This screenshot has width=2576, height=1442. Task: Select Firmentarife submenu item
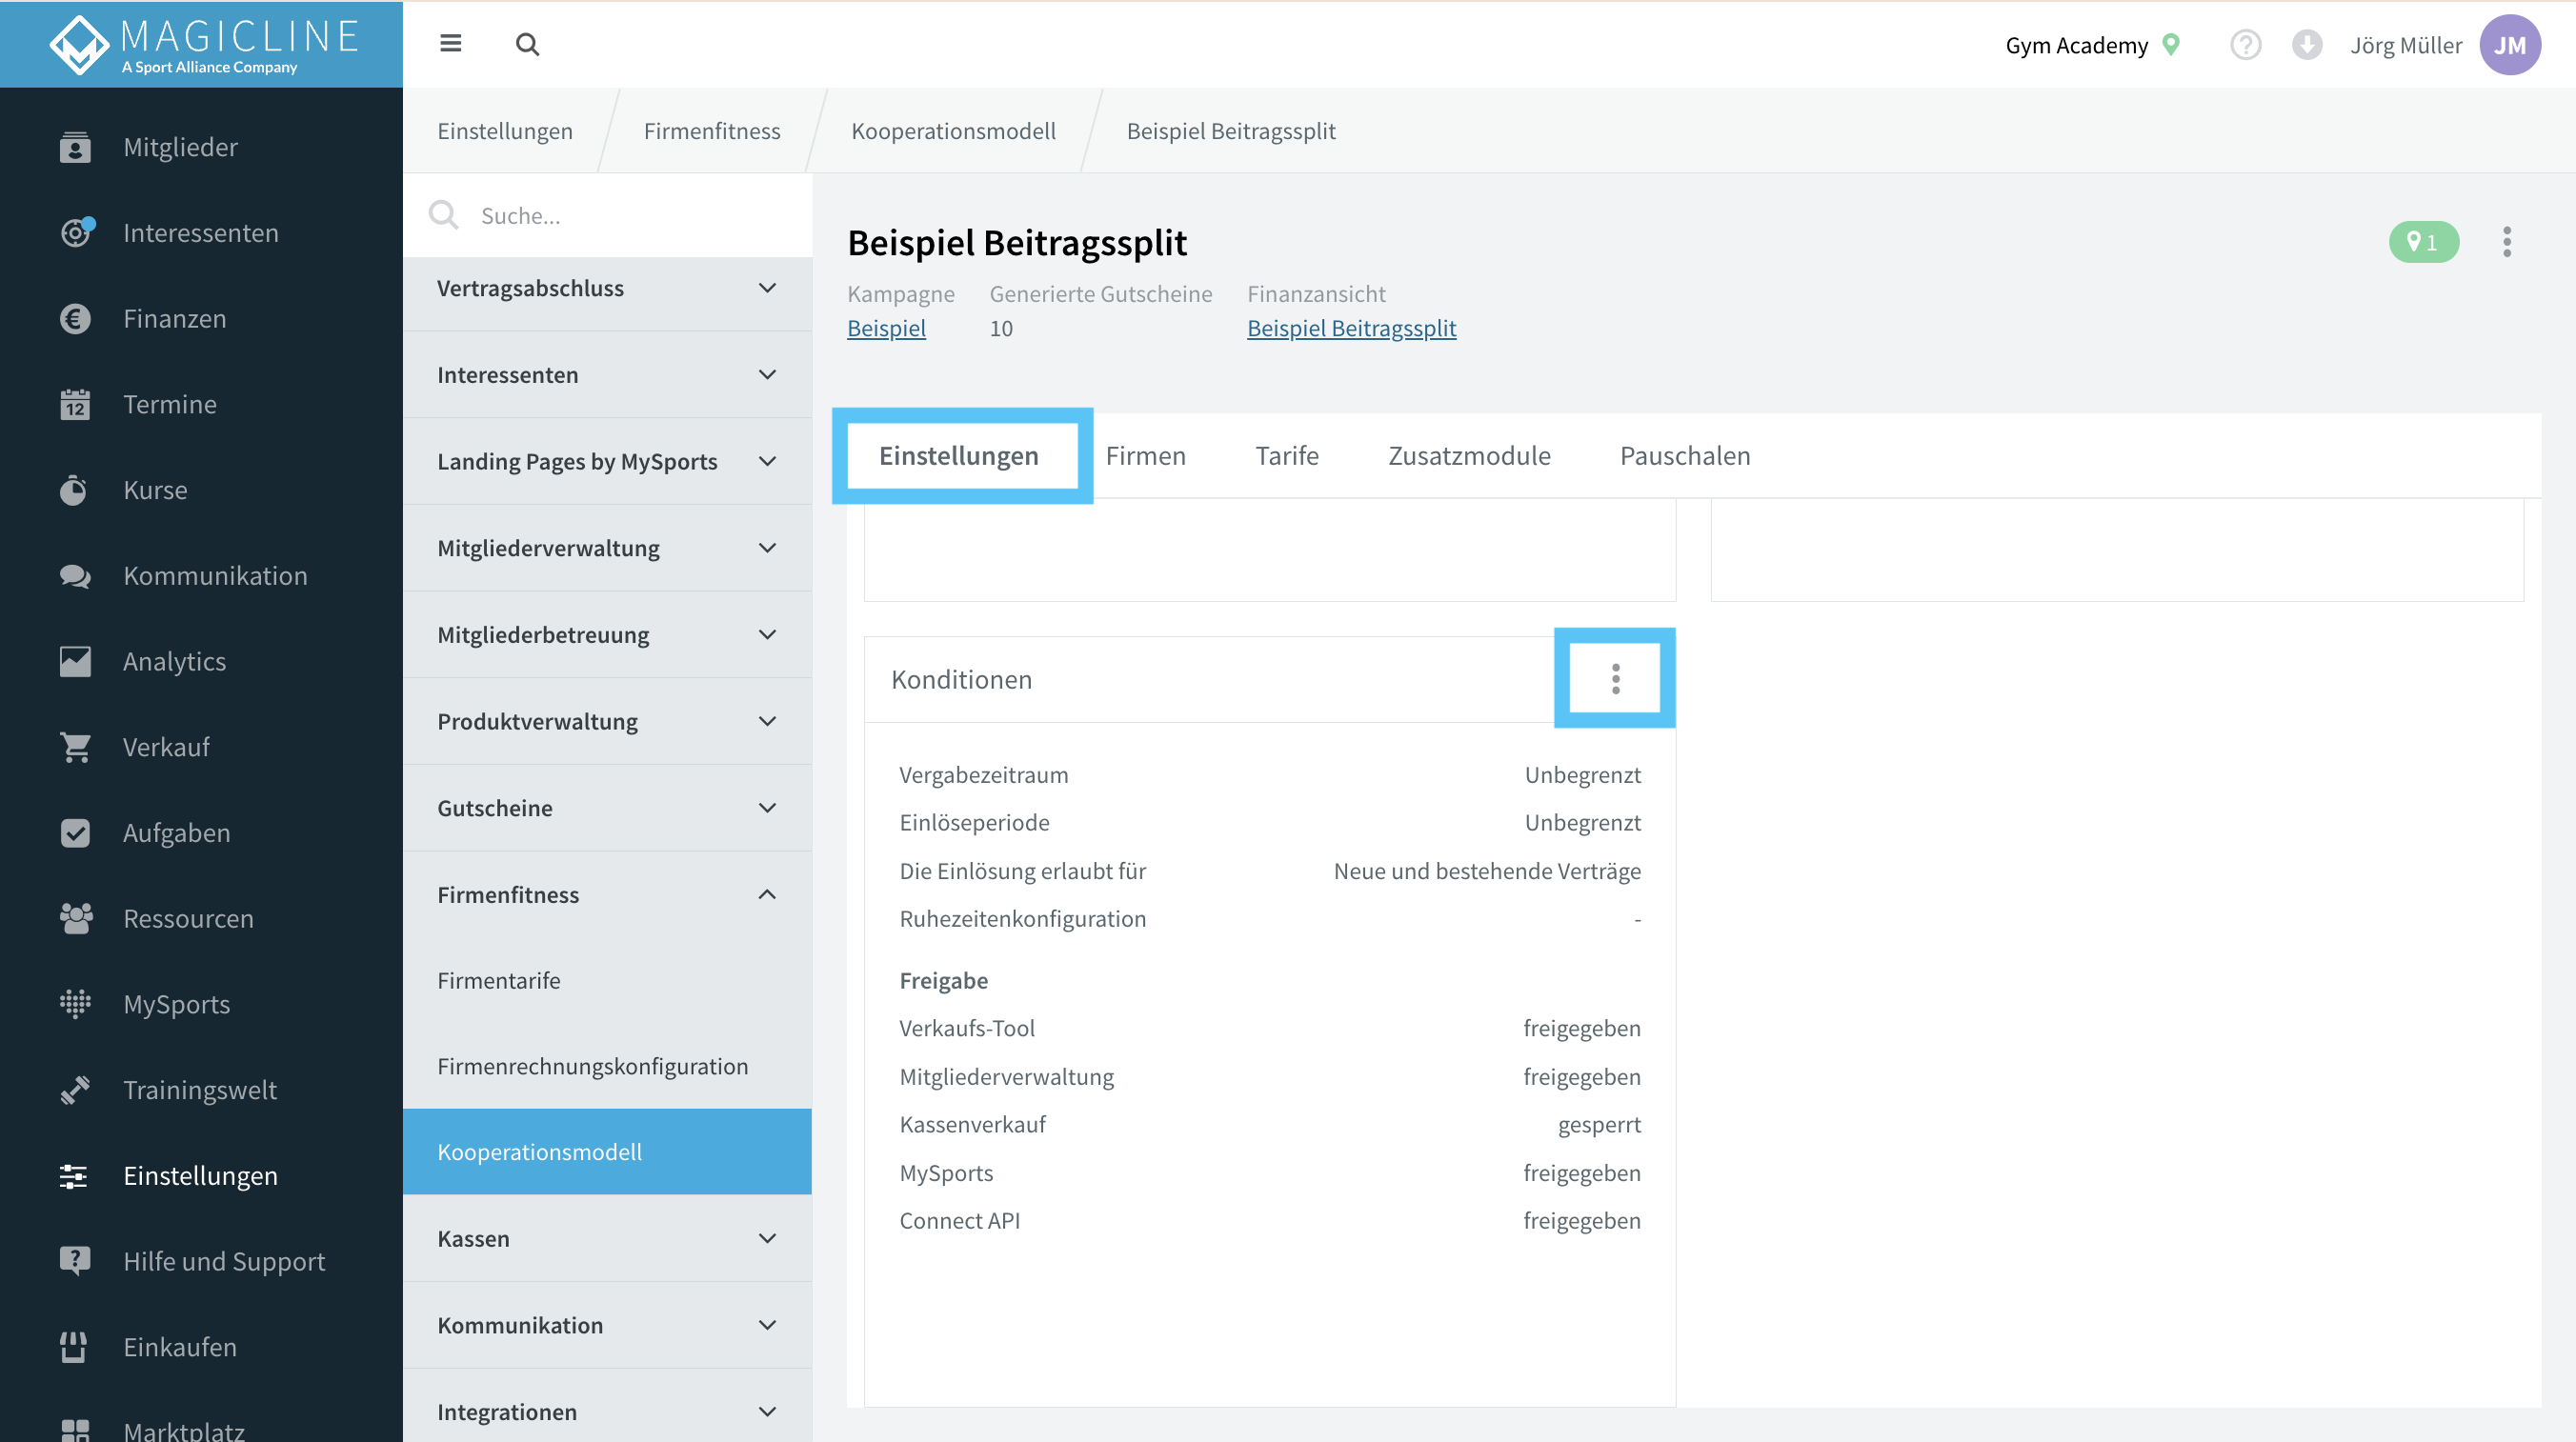pyautogui.click(x=608, y=980)
